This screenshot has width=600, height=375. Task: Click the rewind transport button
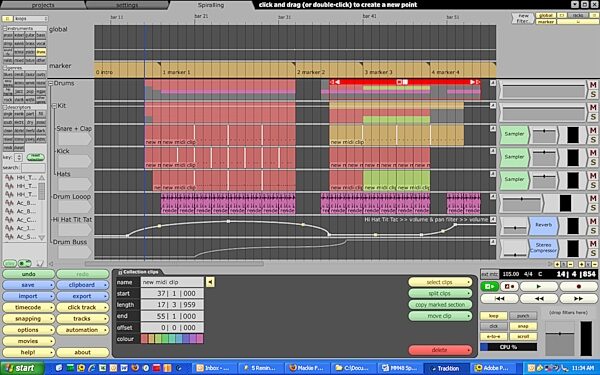[538, 298]
